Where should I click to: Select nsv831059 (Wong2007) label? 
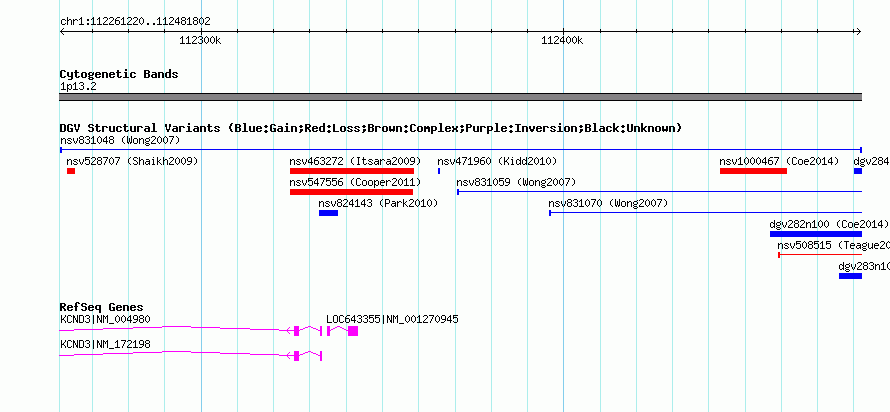[517, 182]
